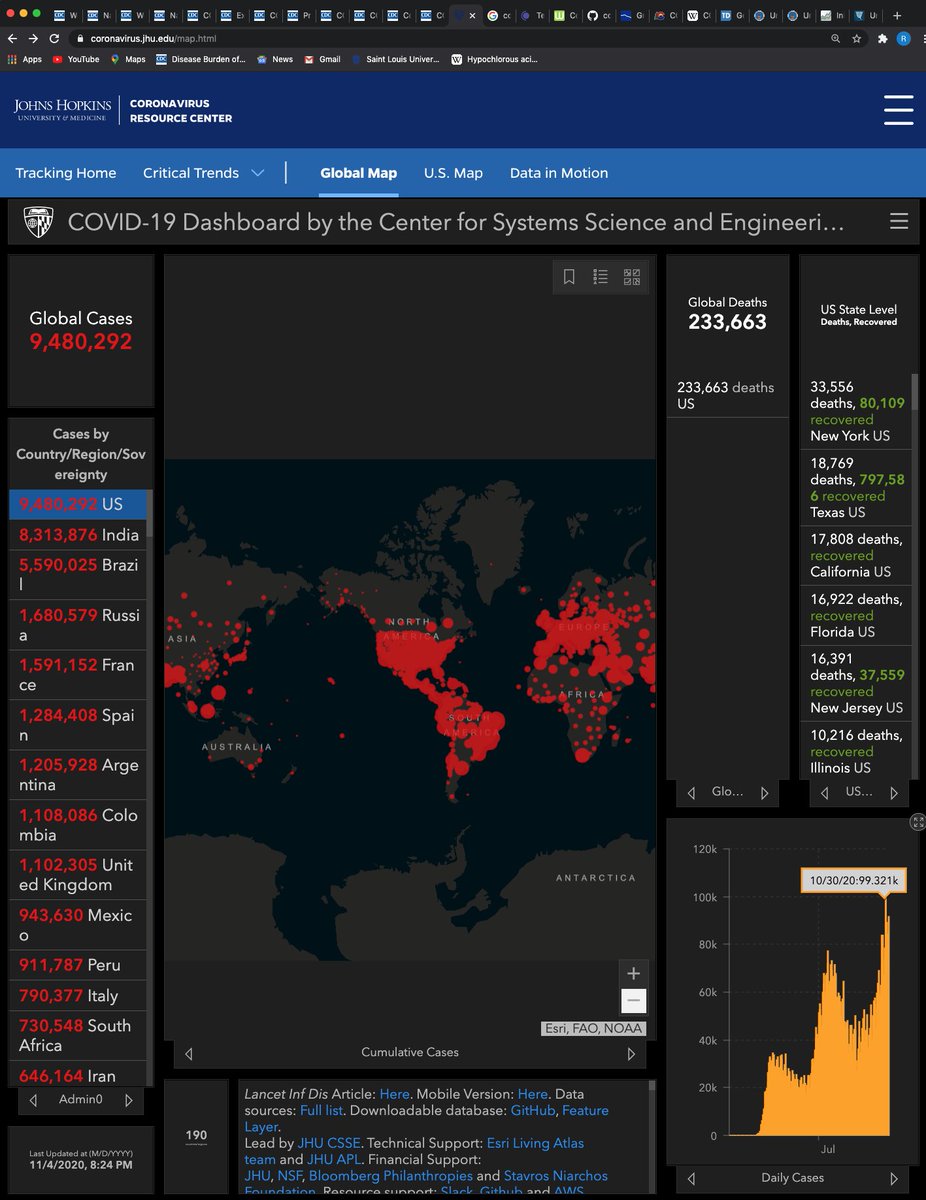Go to next Global deaths panel tab

coord(765,793)
